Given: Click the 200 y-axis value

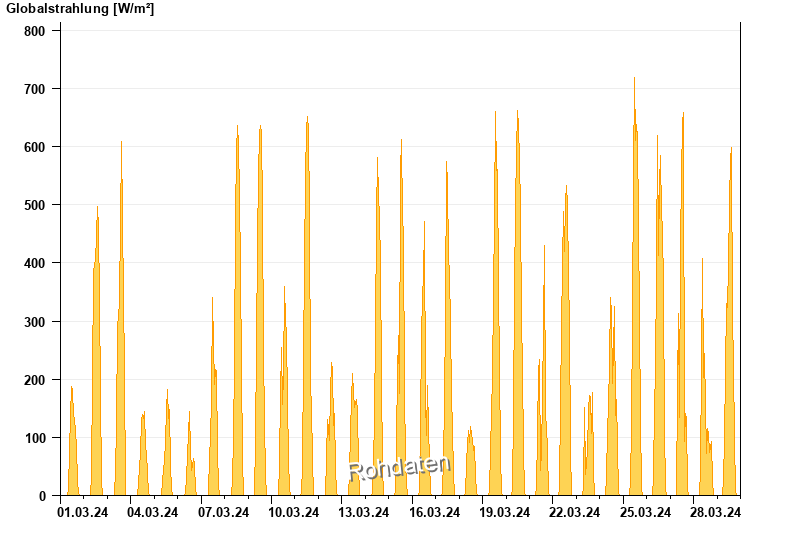Looking at the screenshot, I should [35, 380].
